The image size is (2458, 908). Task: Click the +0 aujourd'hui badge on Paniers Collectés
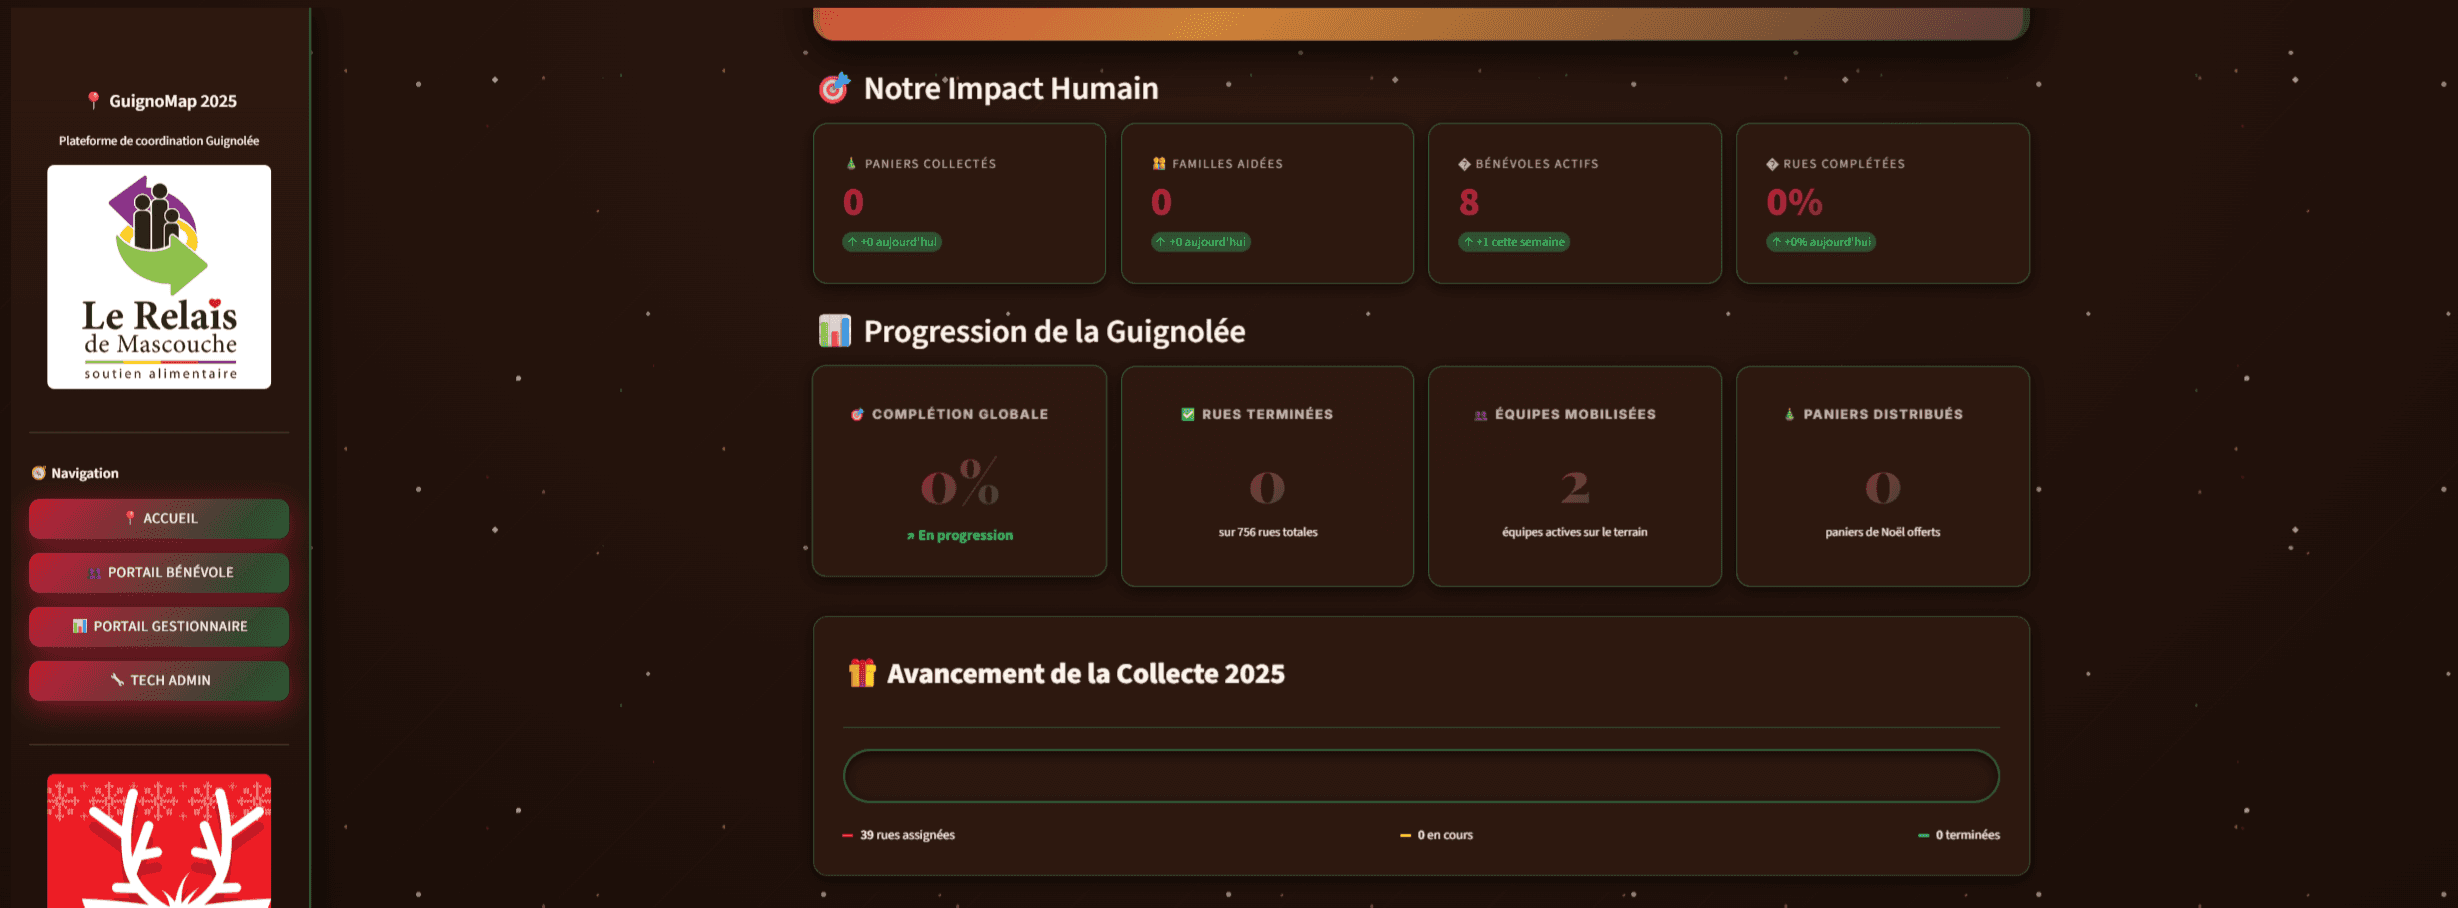[893, 242]
